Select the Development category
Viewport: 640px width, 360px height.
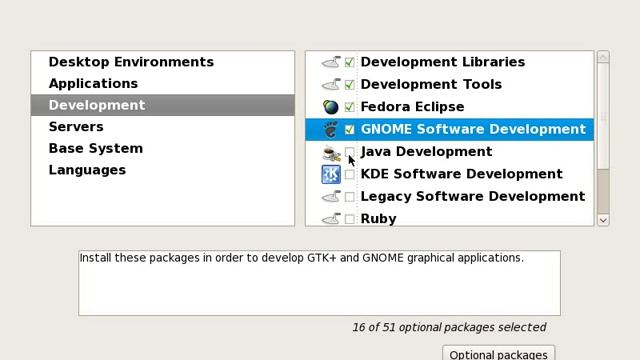162,105
